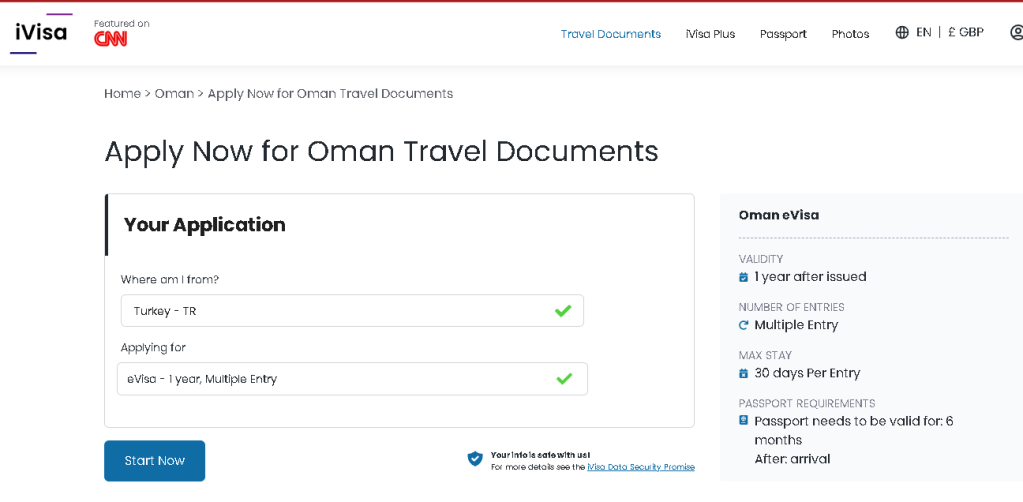Change the £ GBP currency setting
Viewport: 1023px width, 502px height.
pos(966,32)
